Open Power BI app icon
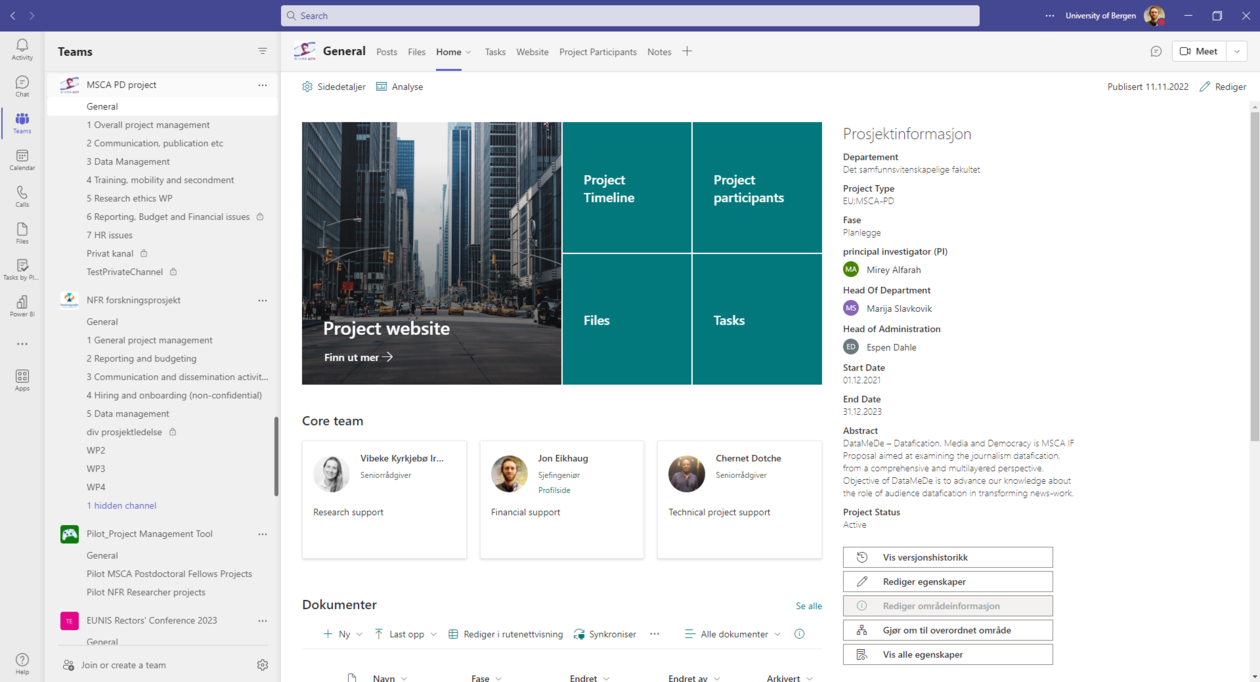1260x682 pixels. tap(22, 306)
